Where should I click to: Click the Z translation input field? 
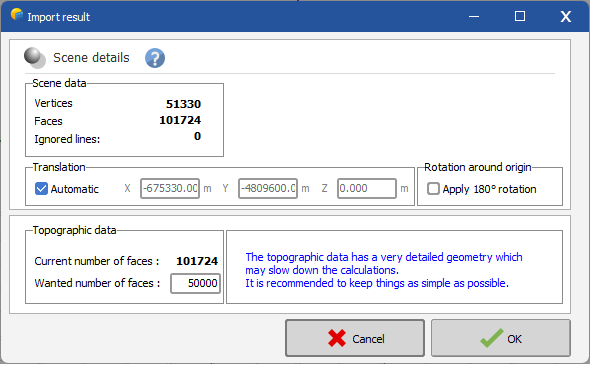pos(367,188)
